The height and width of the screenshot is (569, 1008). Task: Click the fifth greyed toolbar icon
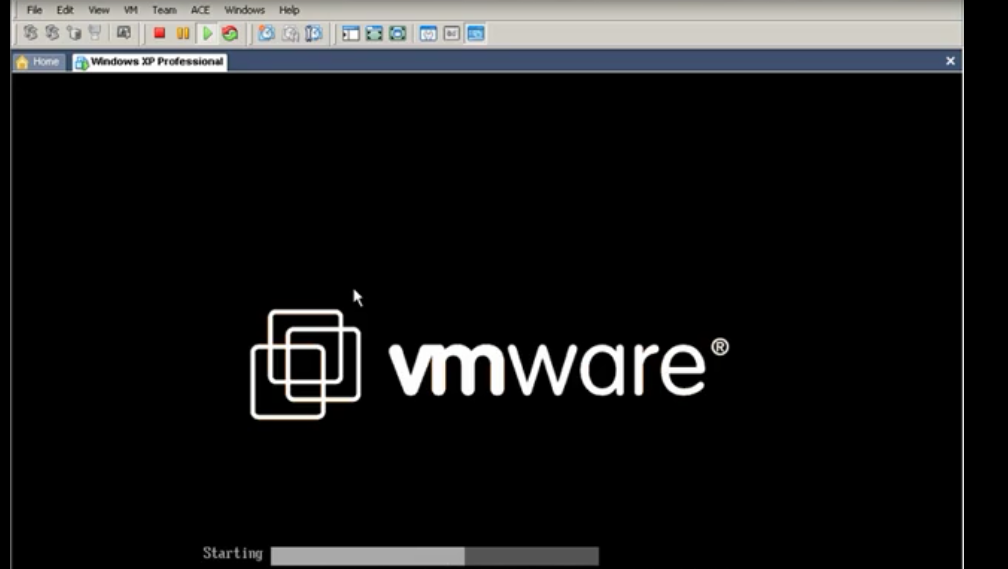click(x=123, y=33)
